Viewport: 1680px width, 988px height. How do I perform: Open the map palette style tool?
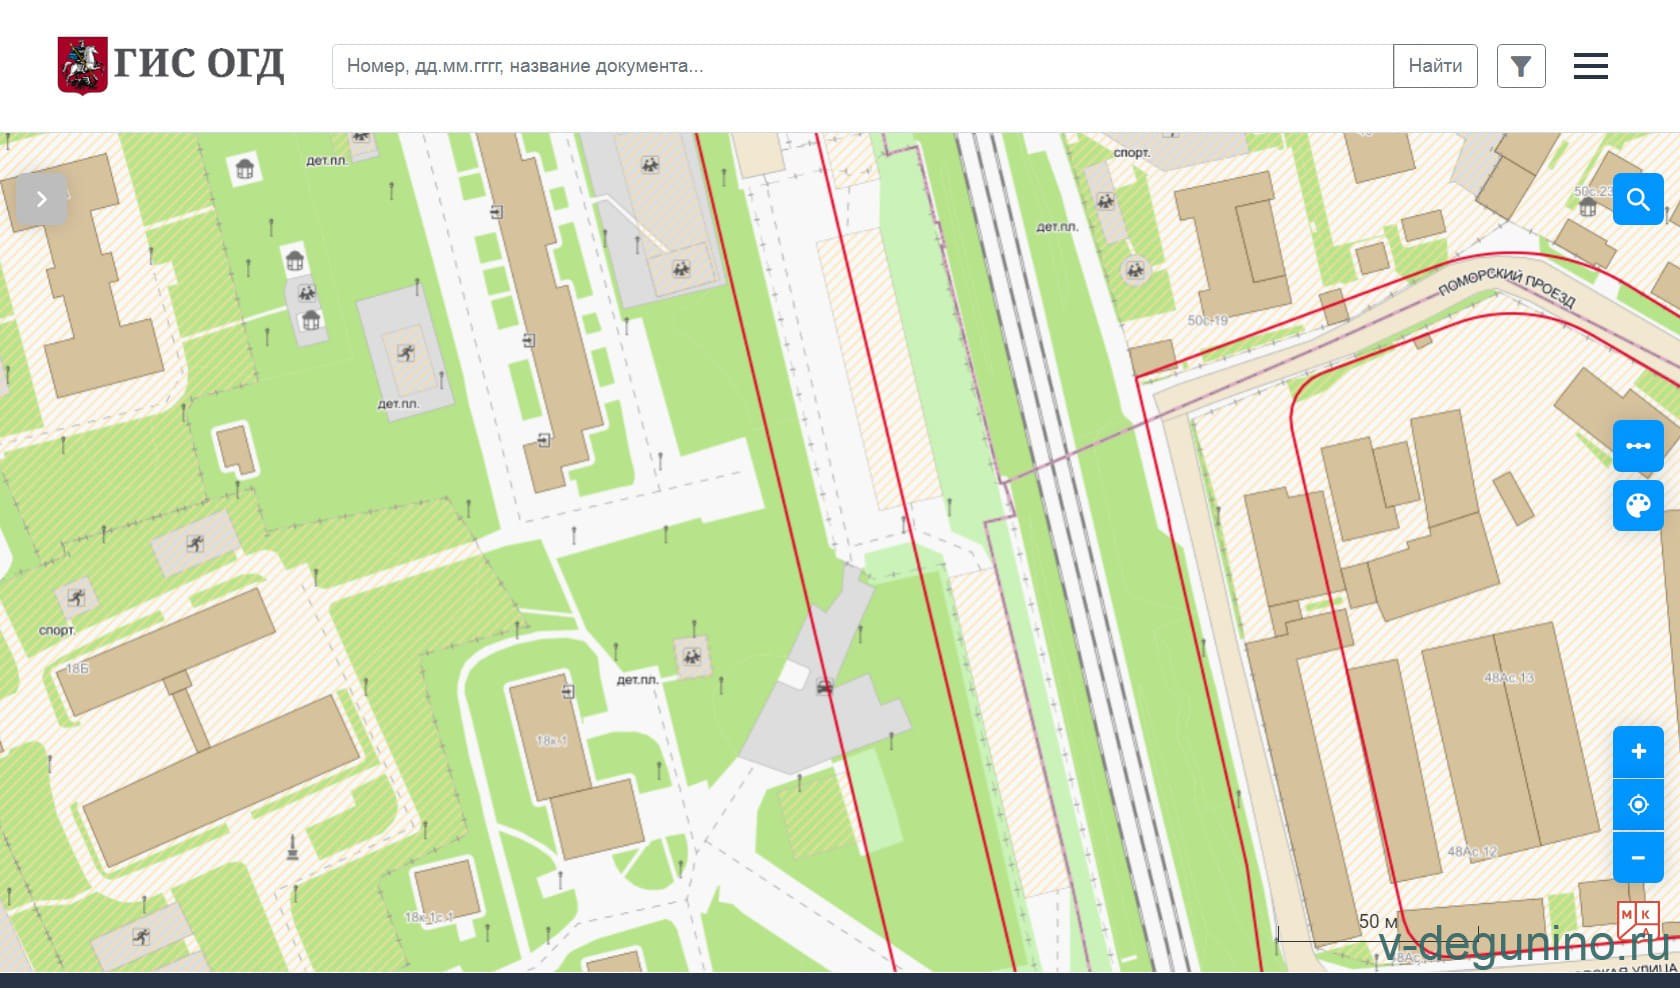pos(1637,505)
